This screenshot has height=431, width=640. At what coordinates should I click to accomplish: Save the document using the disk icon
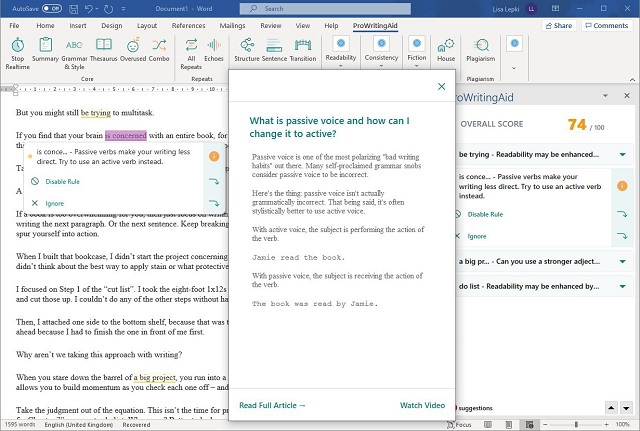pyautogui.click(x=73, y=9)
